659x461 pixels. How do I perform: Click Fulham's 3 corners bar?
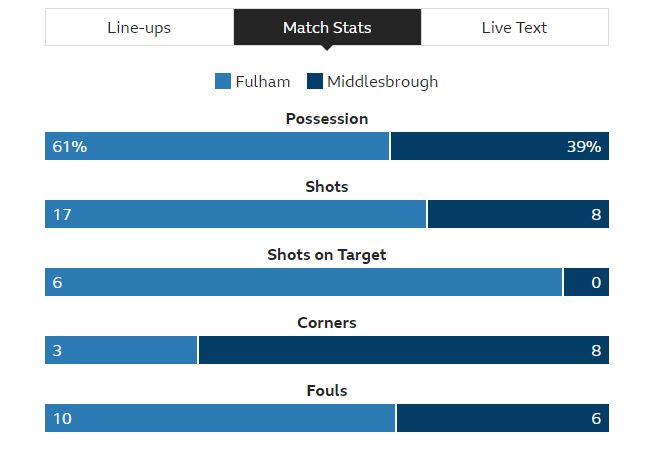(x=121, y=350)
